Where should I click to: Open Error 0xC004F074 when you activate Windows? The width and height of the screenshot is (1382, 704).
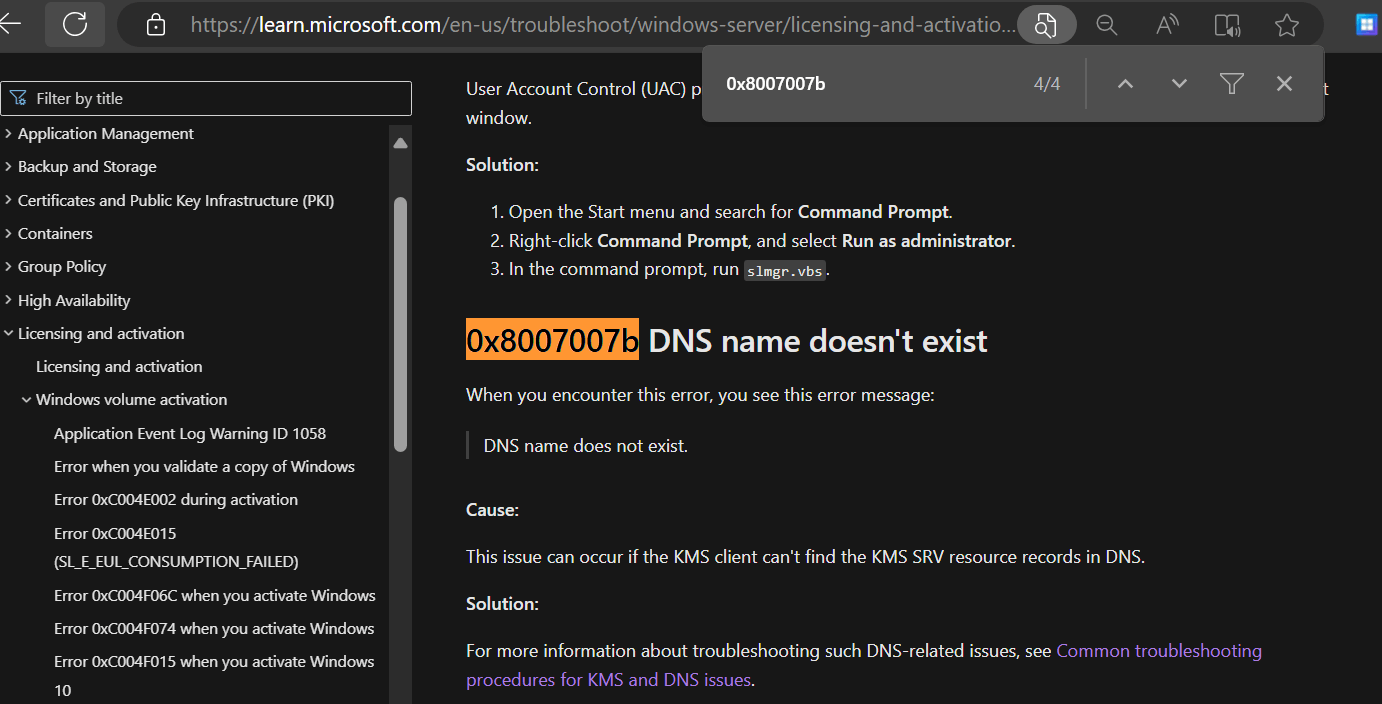[214, 628]
